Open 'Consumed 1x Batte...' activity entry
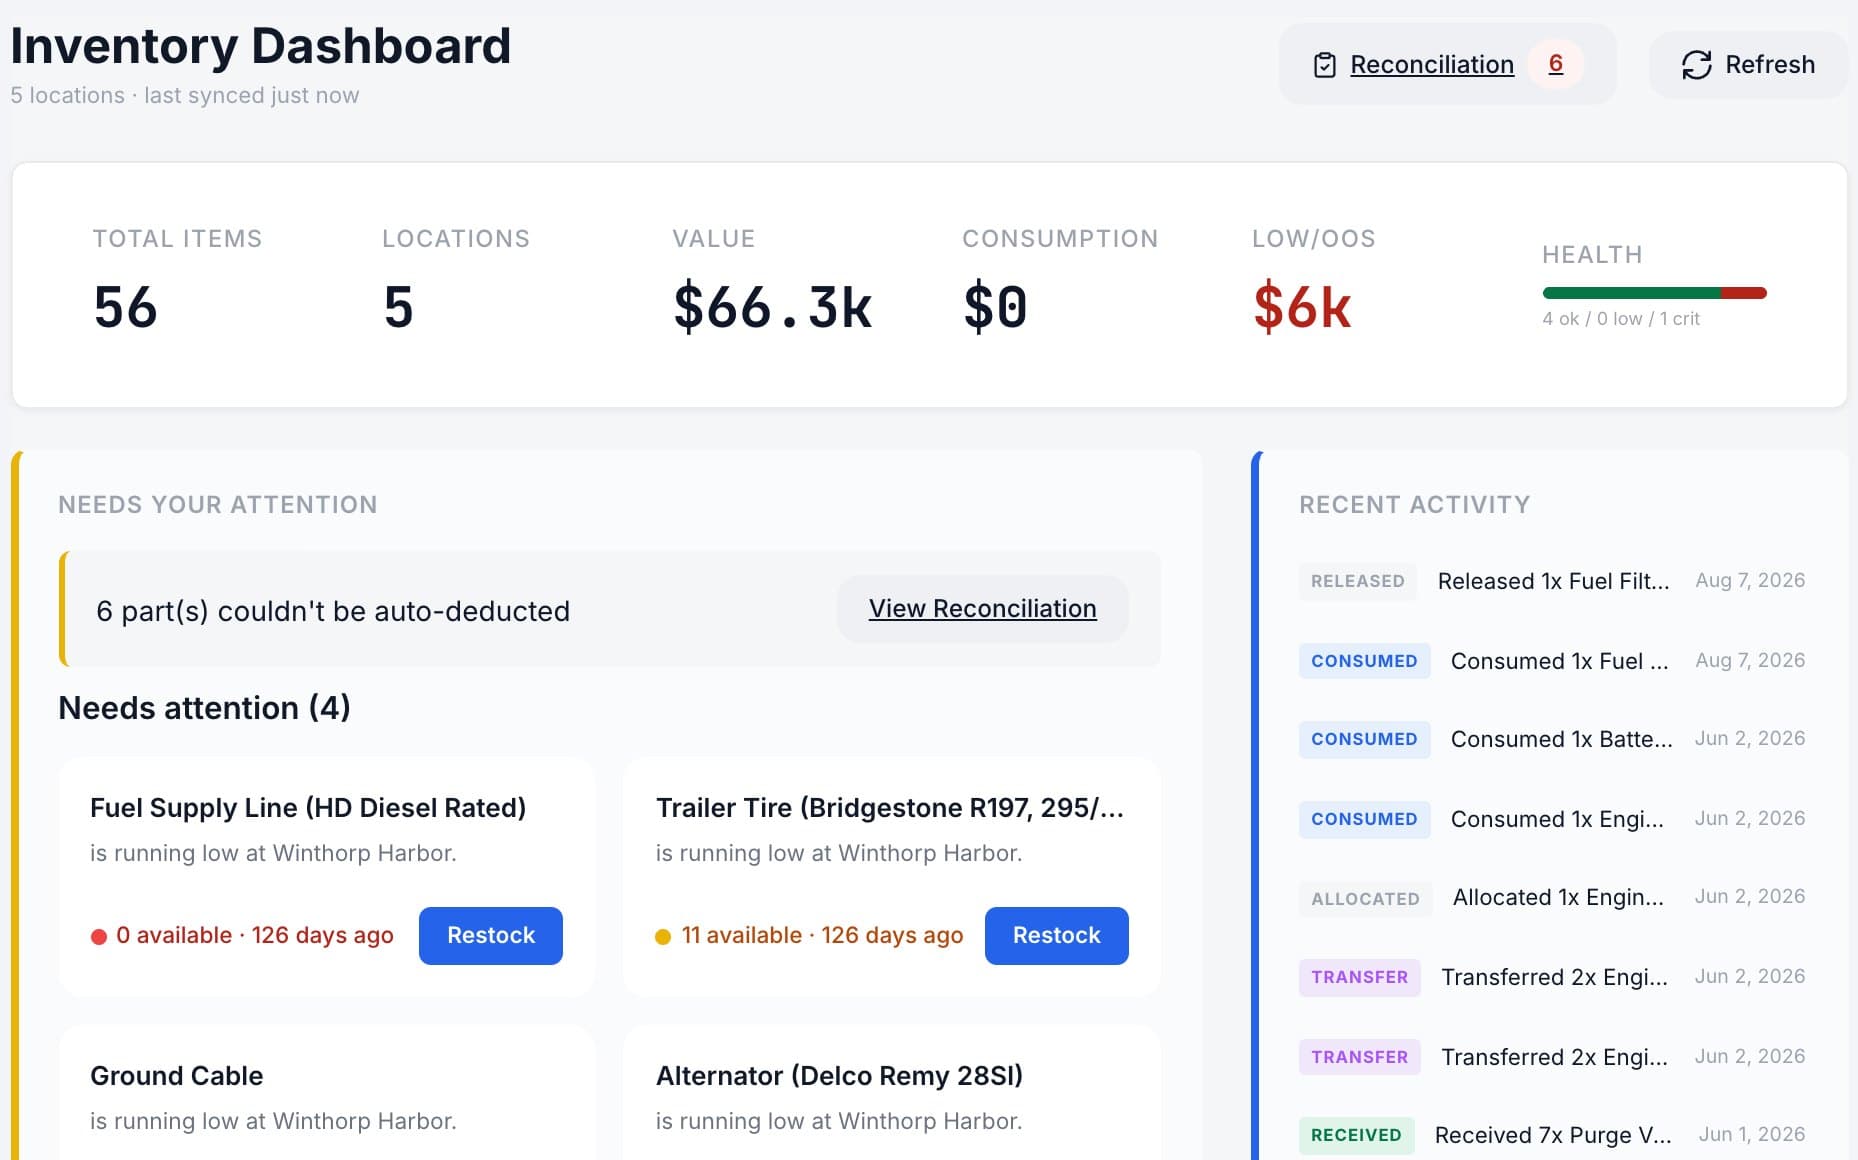Image resolution: width=1858 pixels, height=1160 pixels. click(x=1561, y=739)
